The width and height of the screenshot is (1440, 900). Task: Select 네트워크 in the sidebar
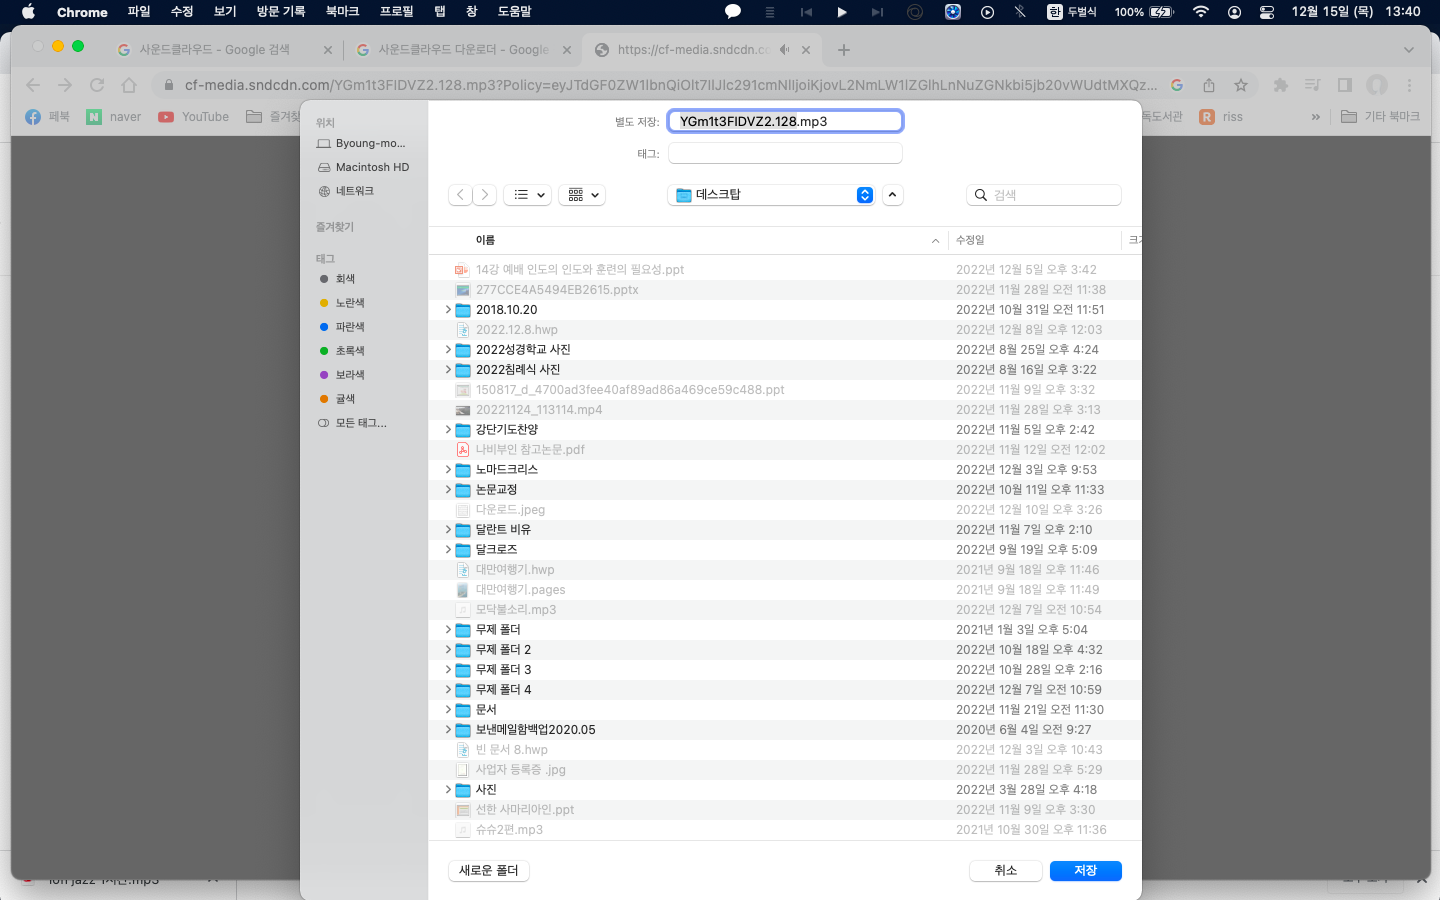347,191
